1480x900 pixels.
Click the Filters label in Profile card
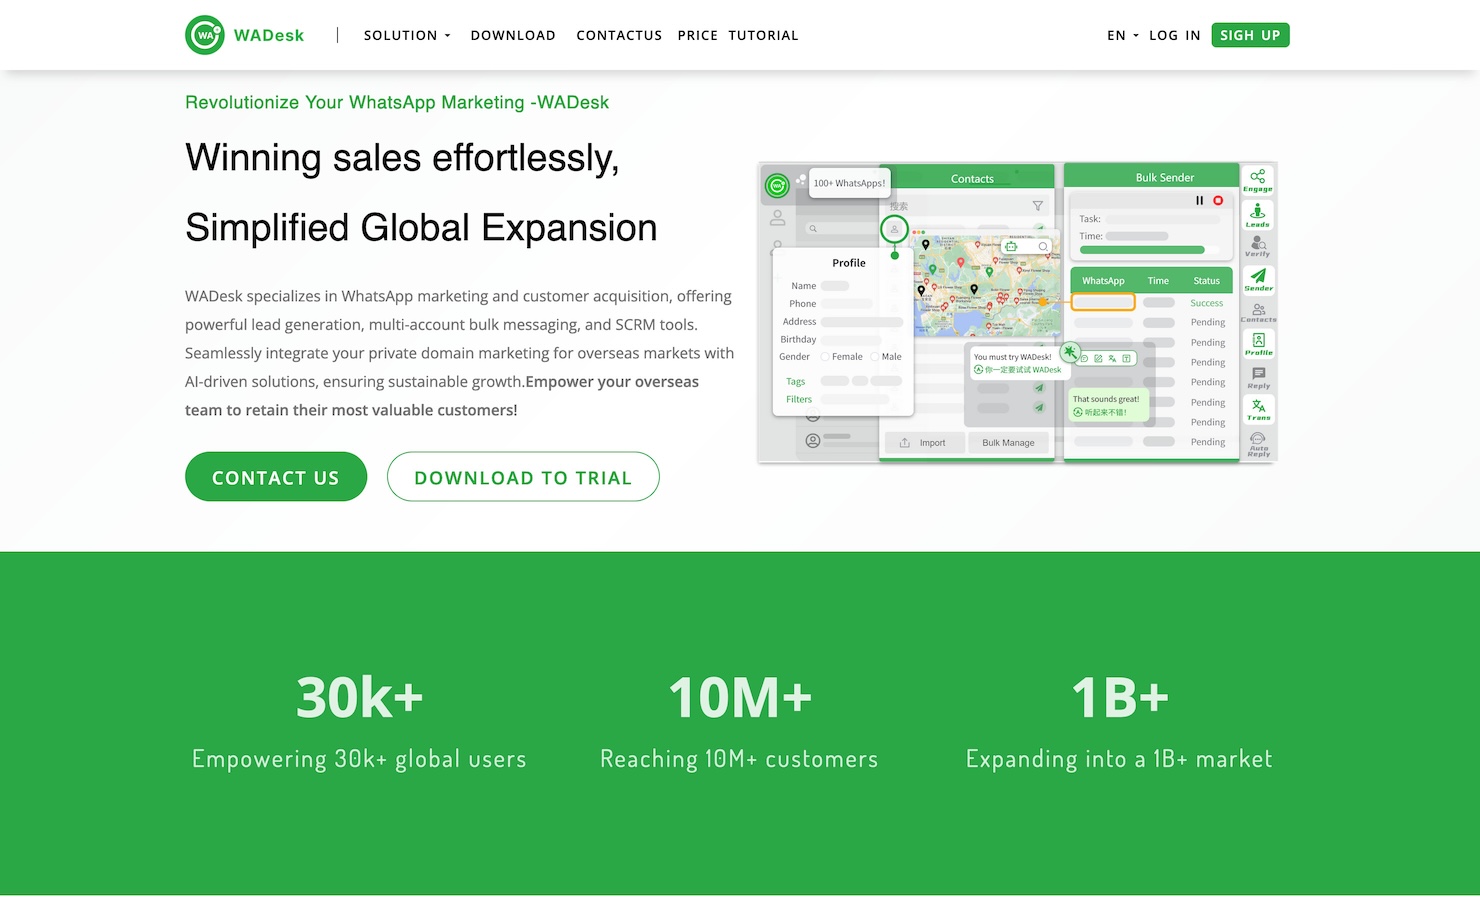(x=799, y=399)
